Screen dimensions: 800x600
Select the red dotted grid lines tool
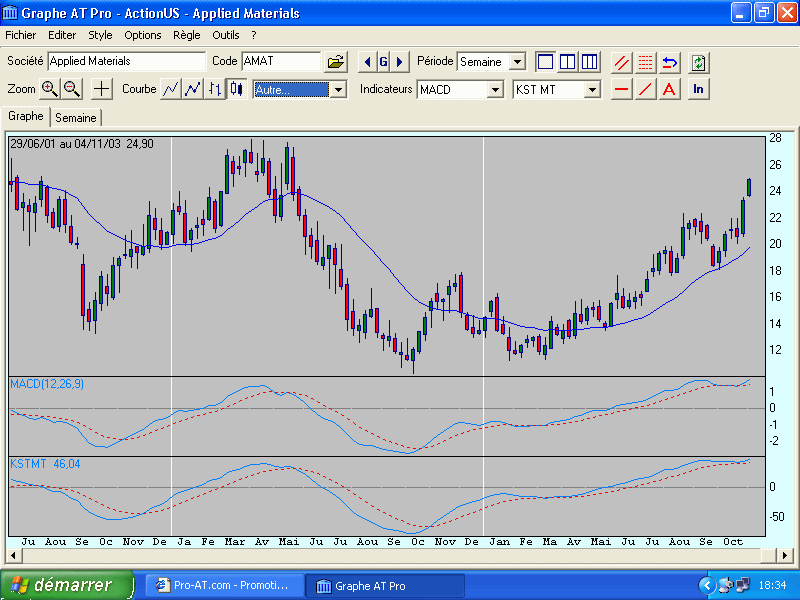[645, 63]
